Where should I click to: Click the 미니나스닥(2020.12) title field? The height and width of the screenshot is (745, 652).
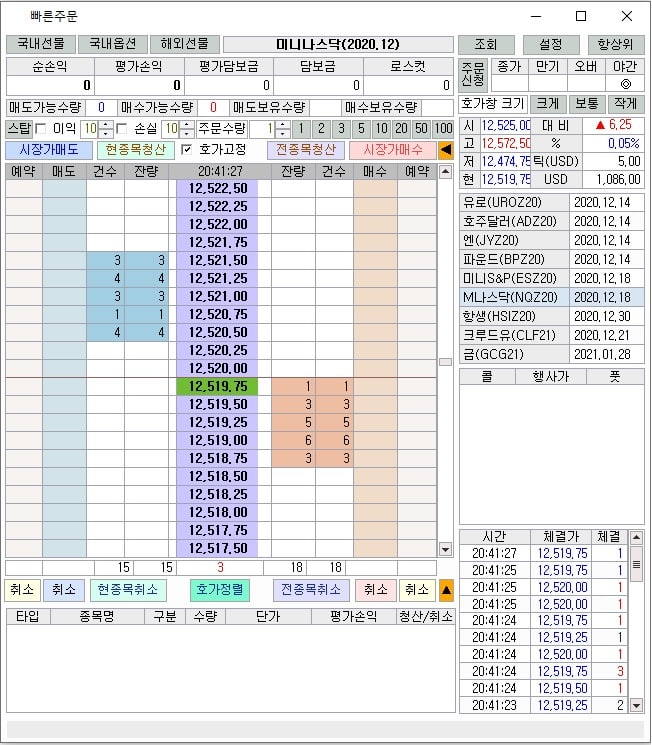coord(338,45)
